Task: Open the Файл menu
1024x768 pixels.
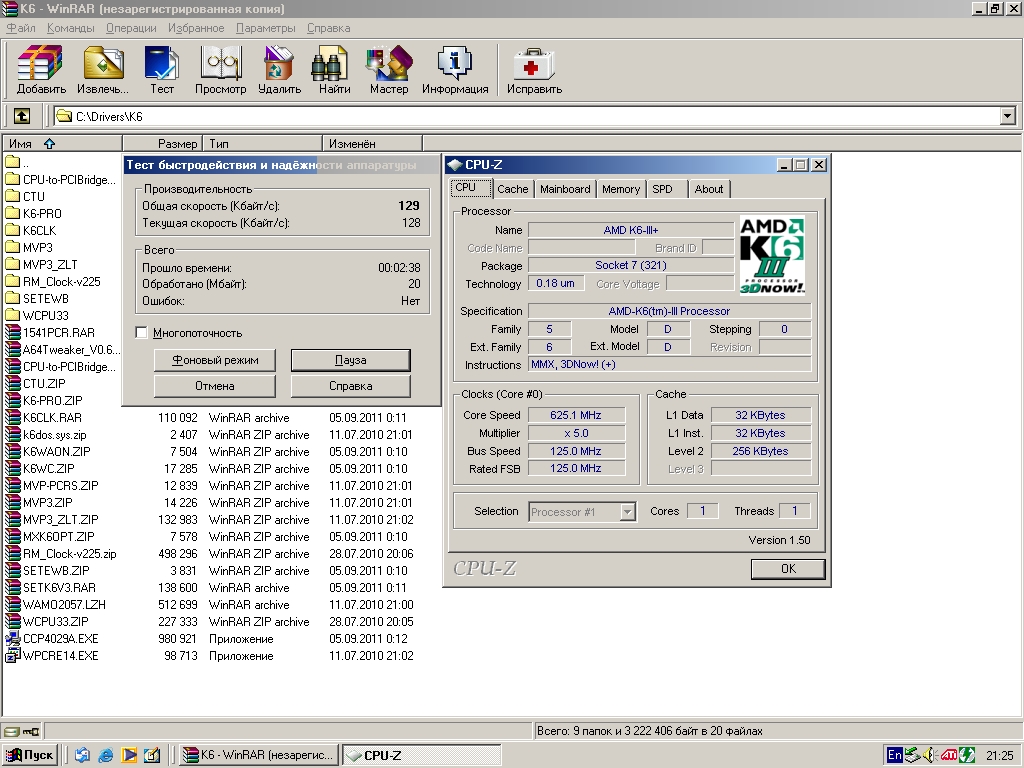Action: 21,28
